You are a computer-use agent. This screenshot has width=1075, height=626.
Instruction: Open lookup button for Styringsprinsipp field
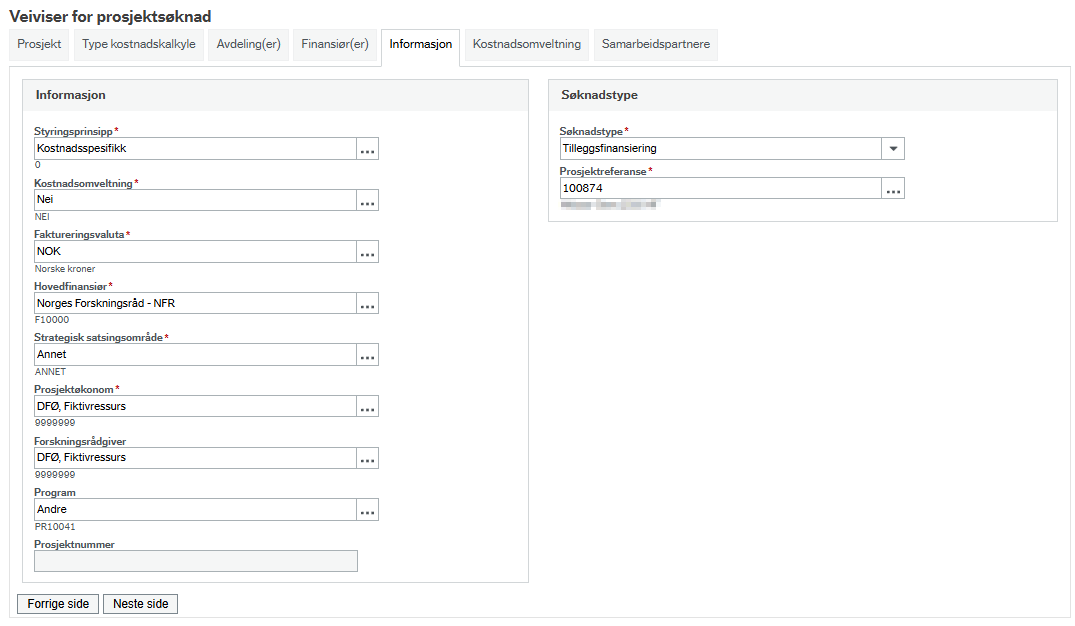point(367,149)
